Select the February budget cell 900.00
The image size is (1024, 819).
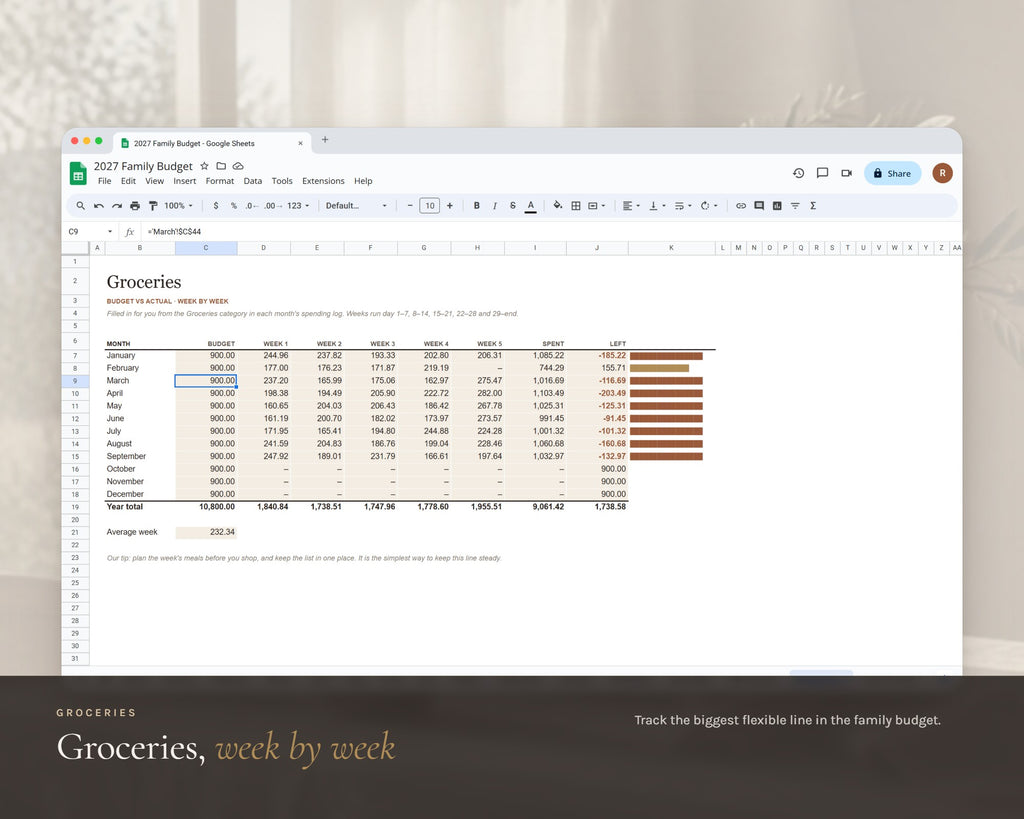(206, 368)
